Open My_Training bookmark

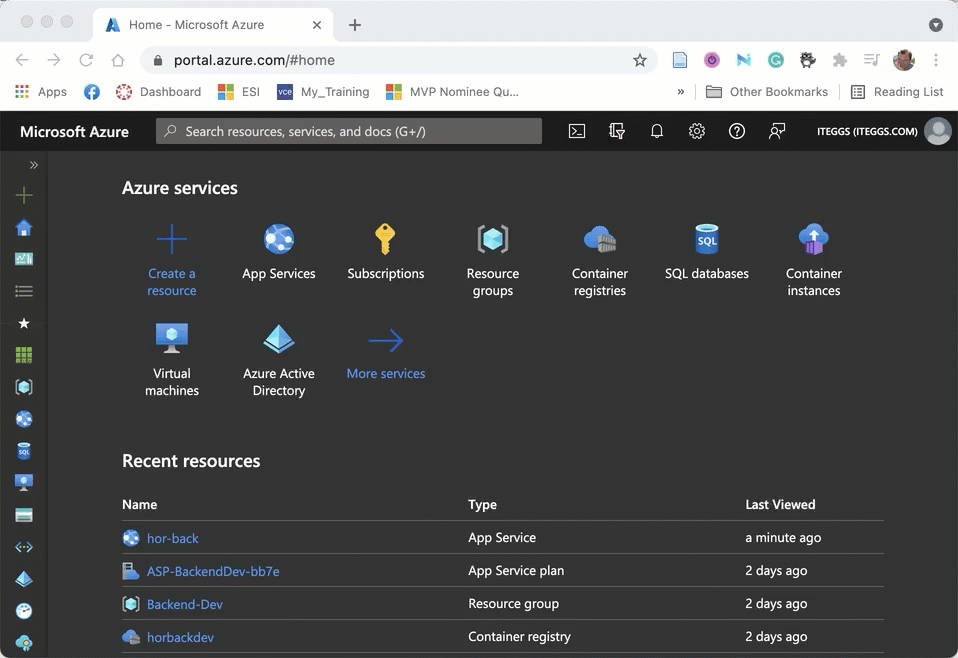pos(323,92)
